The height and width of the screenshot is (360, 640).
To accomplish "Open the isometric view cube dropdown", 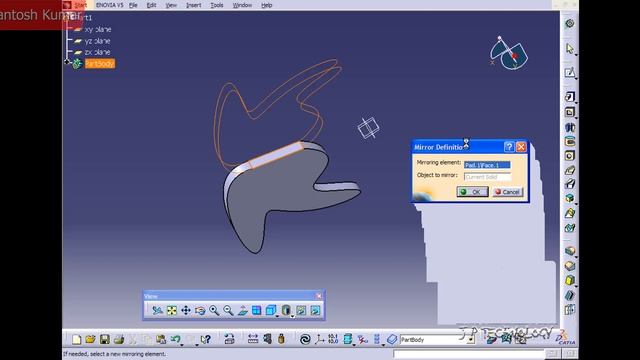I will point(278,316).
